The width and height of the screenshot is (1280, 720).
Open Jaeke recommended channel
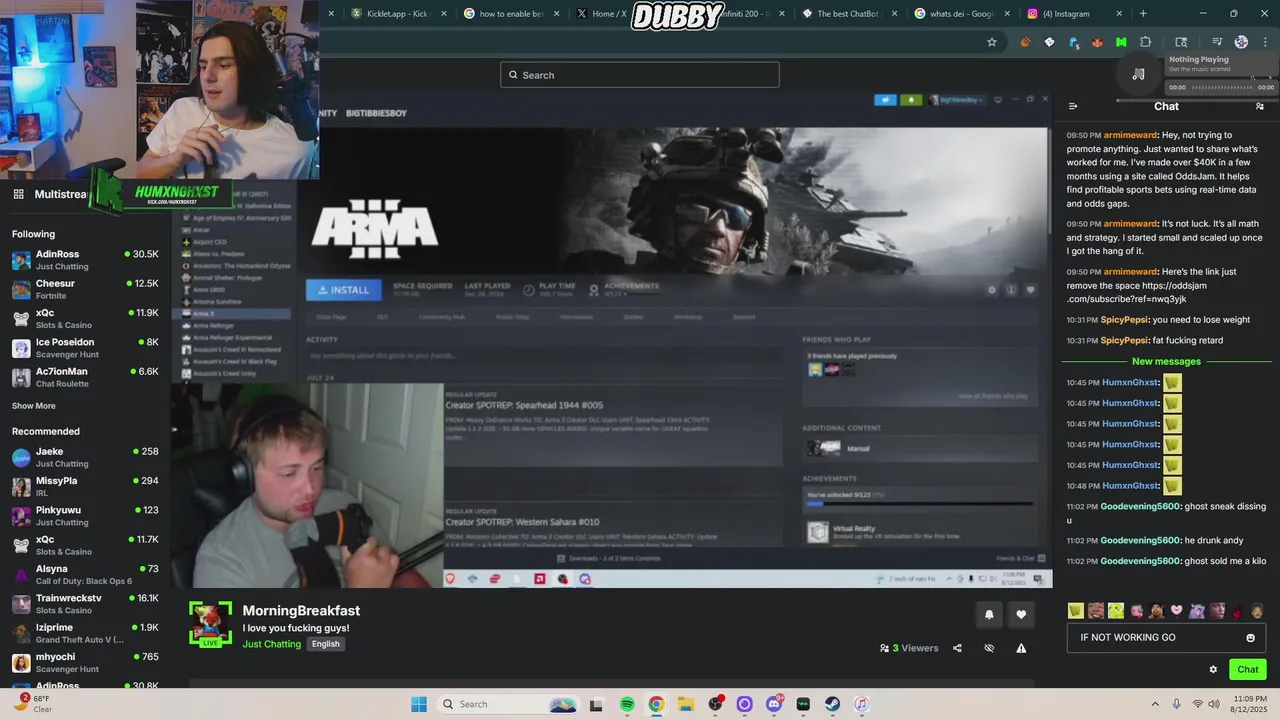[x=85, y=457]
